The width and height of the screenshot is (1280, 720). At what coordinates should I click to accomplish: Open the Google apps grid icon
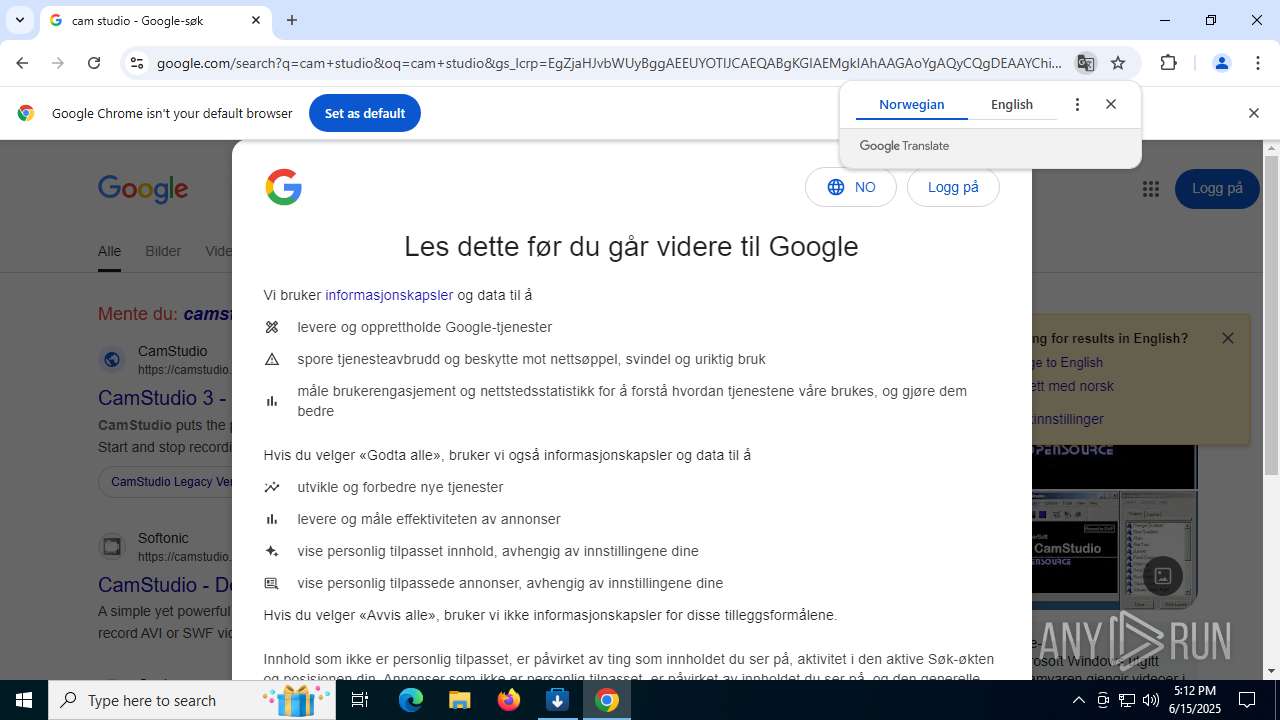click(1151, 188)
